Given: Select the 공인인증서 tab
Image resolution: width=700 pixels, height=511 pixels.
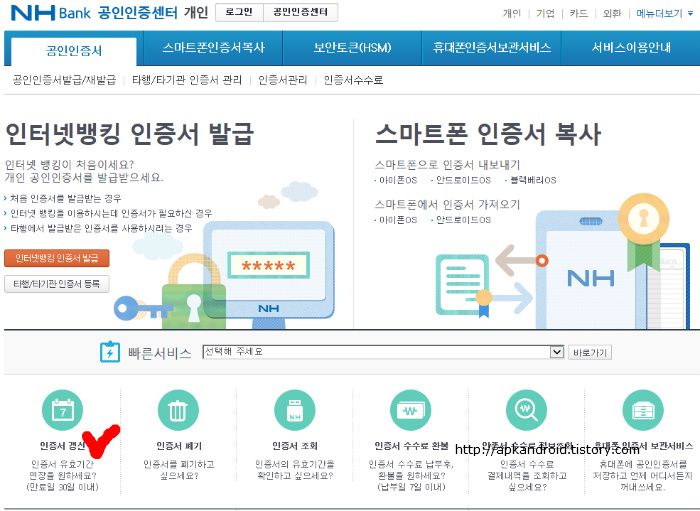Looking at the screenshot, I should coord(74,50).
